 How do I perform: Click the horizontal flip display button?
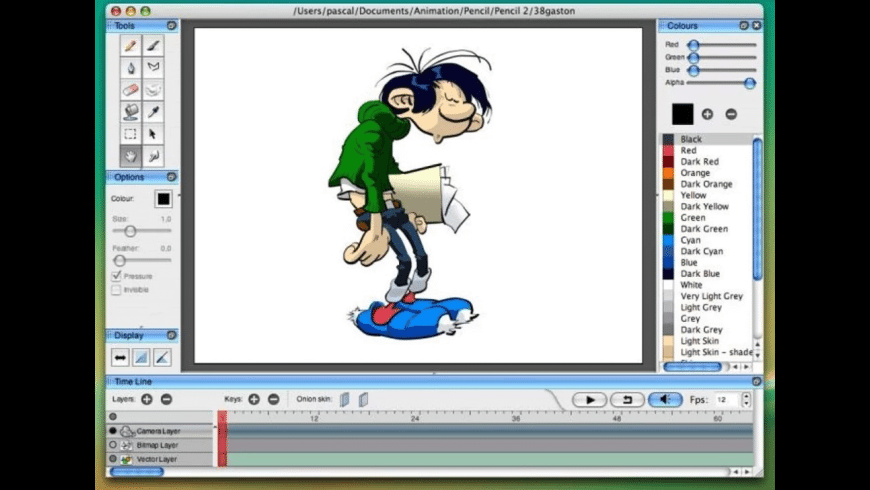tap(120, 358)
